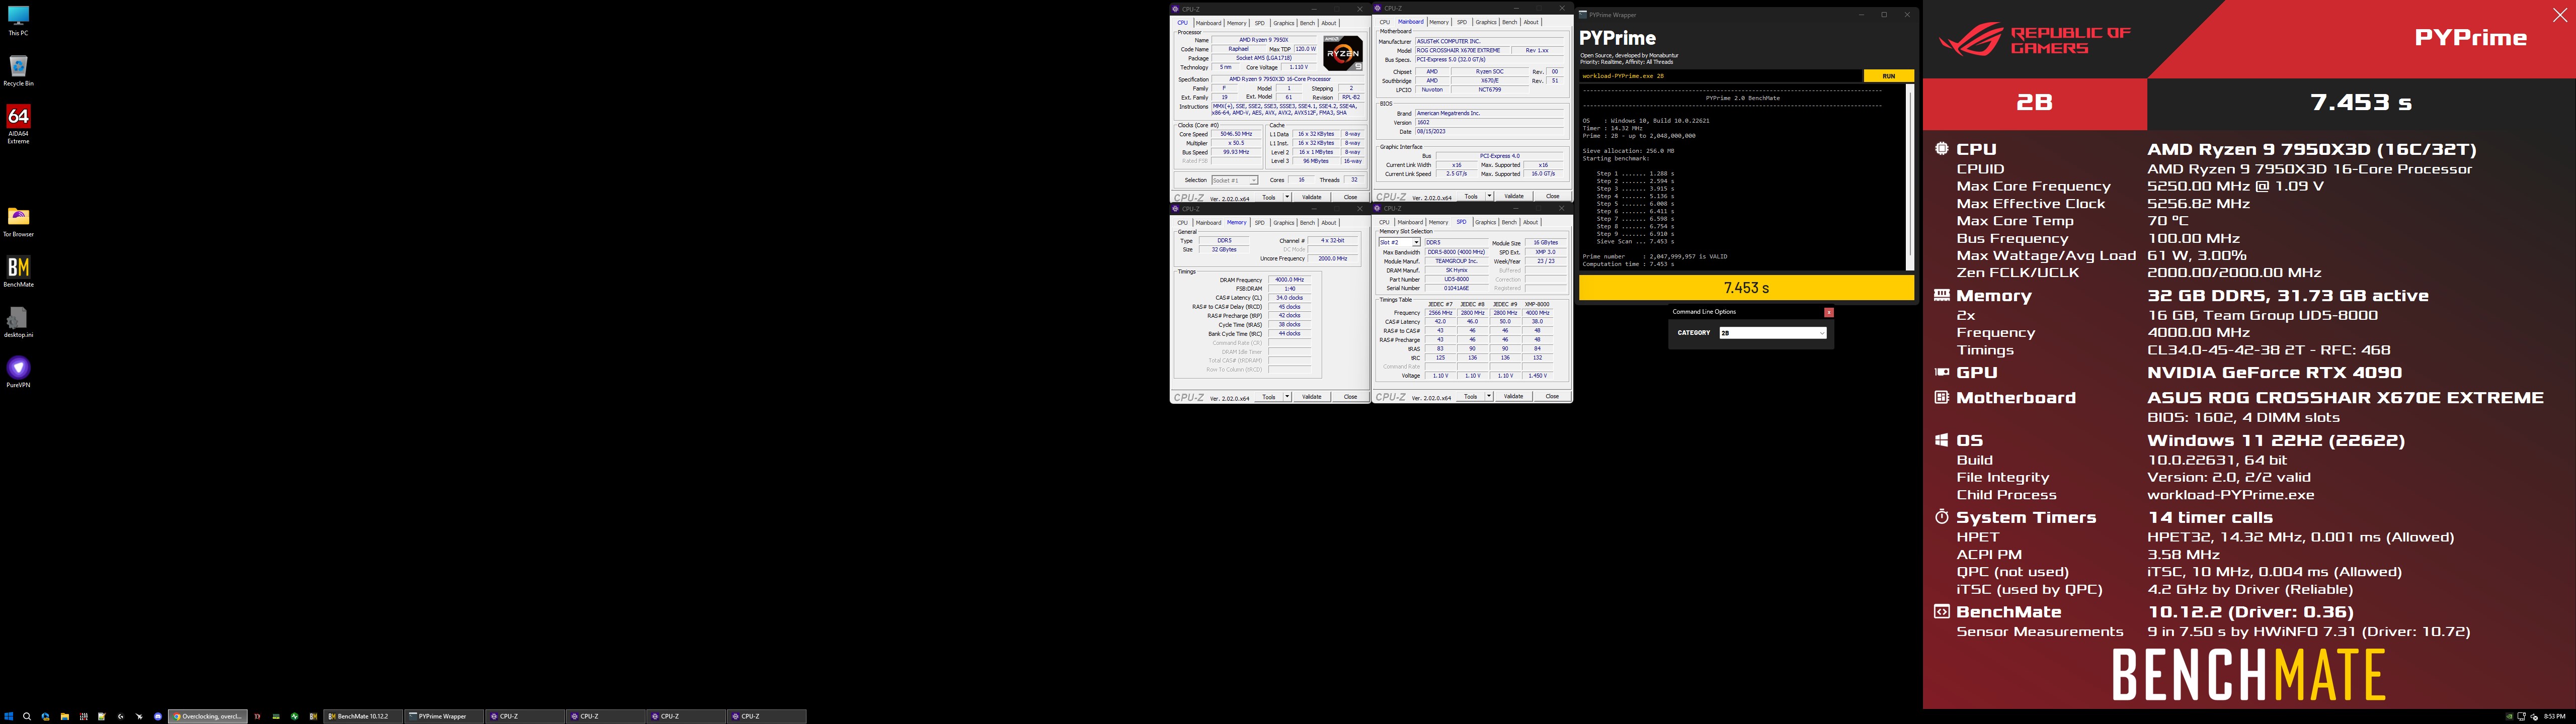
Task: Click the NVIDIA tray icon
Action: [x=2510, y=717]
